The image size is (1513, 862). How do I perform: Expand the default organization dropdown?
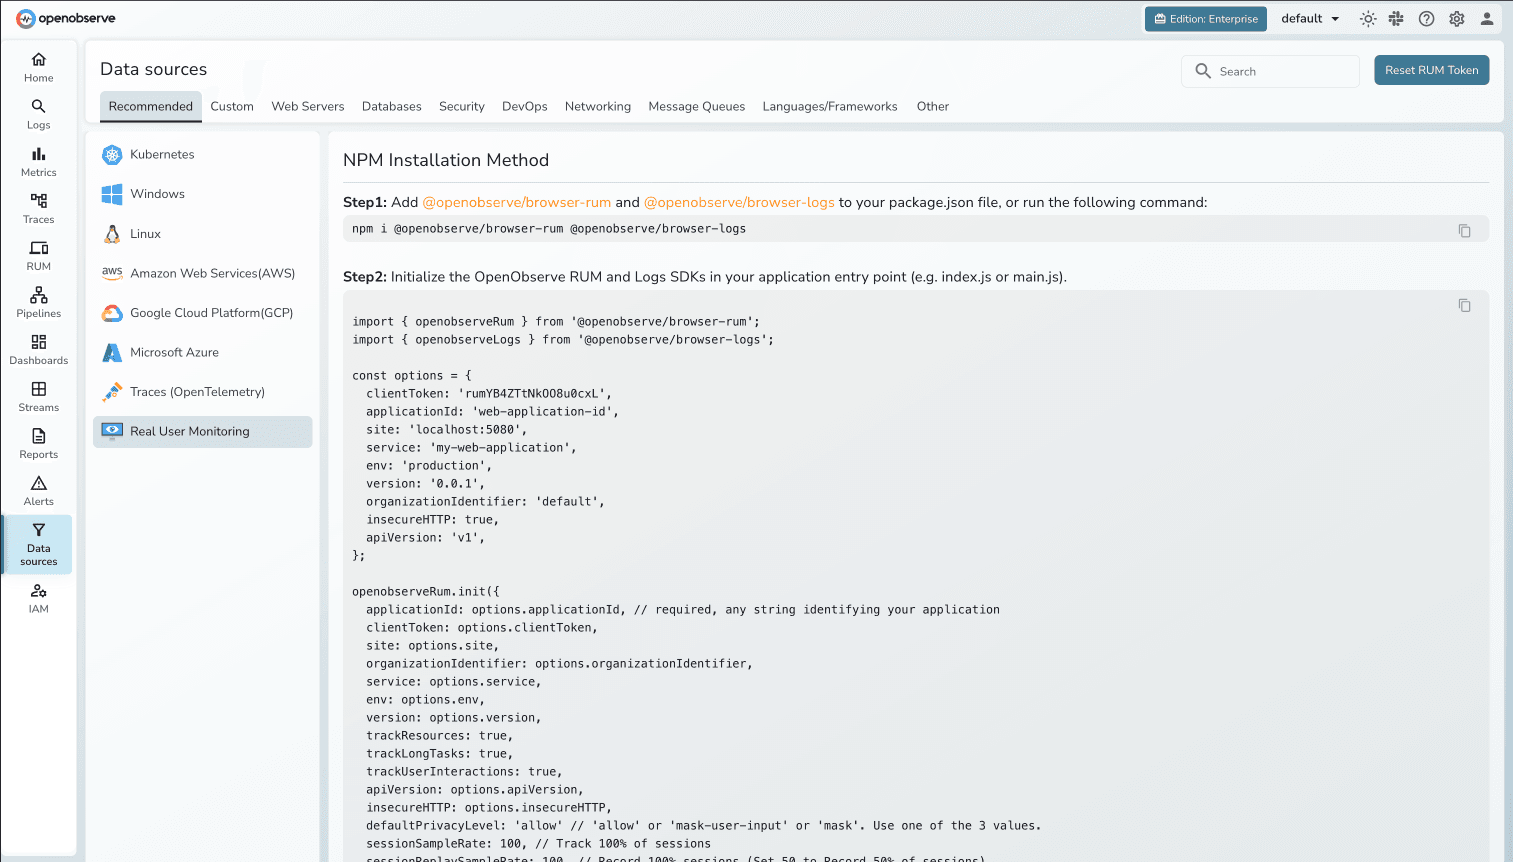pos(1309,18)
